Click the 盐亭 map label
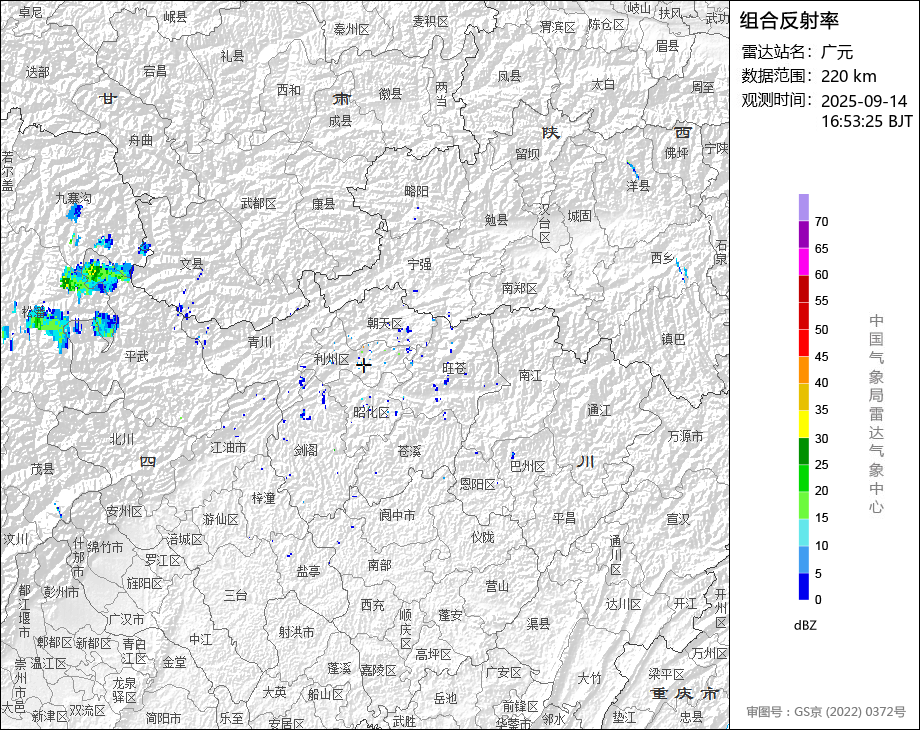 [308, 571]
